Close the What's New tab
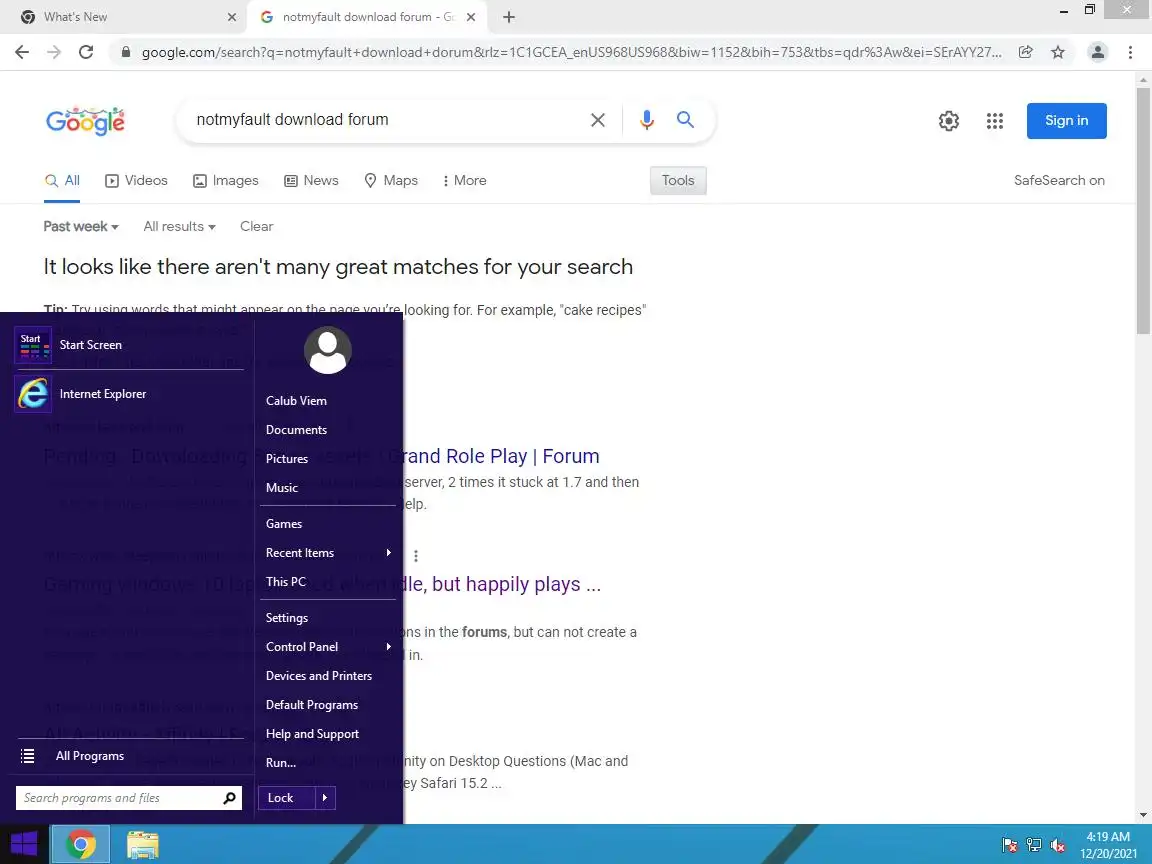Image resolution: width=1152 pixels, height=864 pixels. tap(231, 17)
